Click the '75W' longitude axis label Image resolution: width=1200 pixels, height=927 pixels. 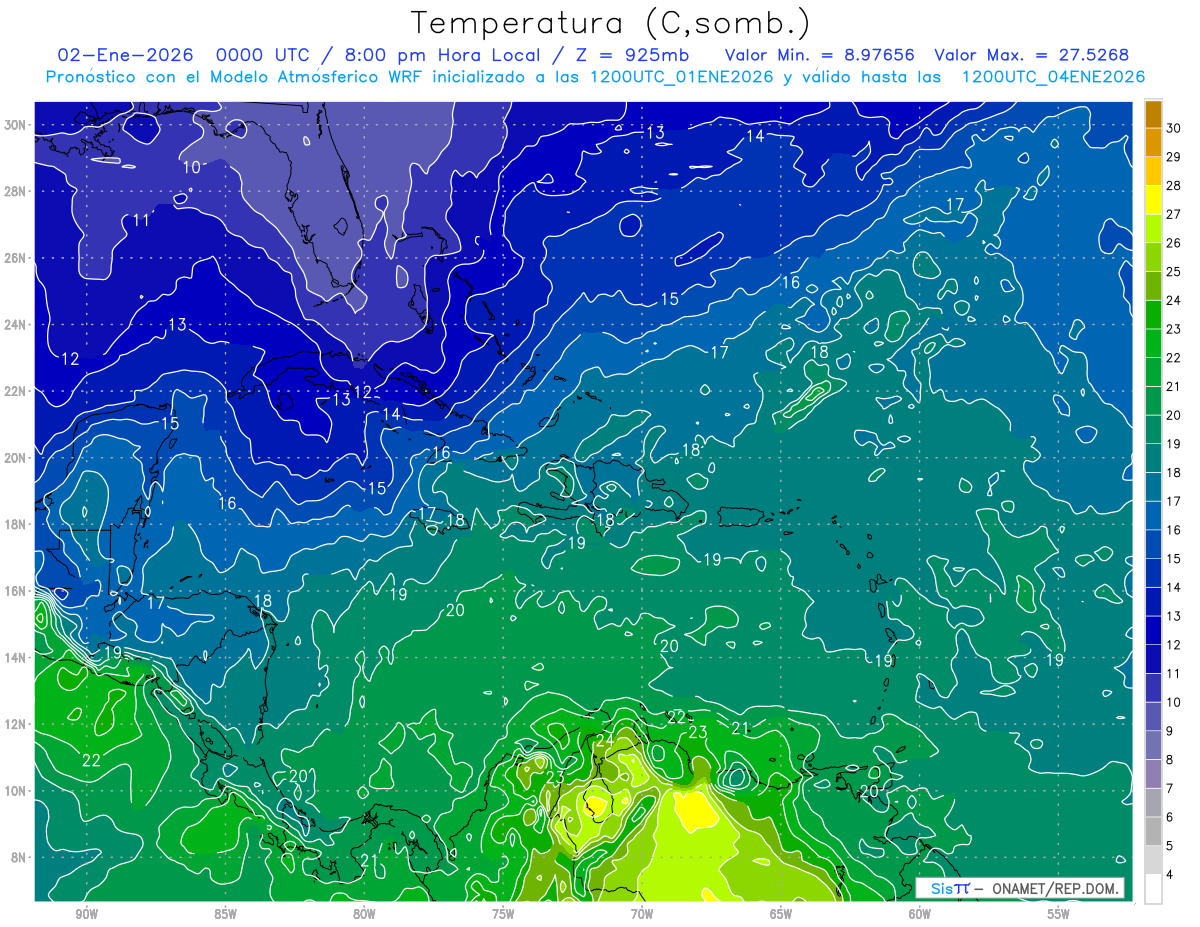click(x=503, y=915)
